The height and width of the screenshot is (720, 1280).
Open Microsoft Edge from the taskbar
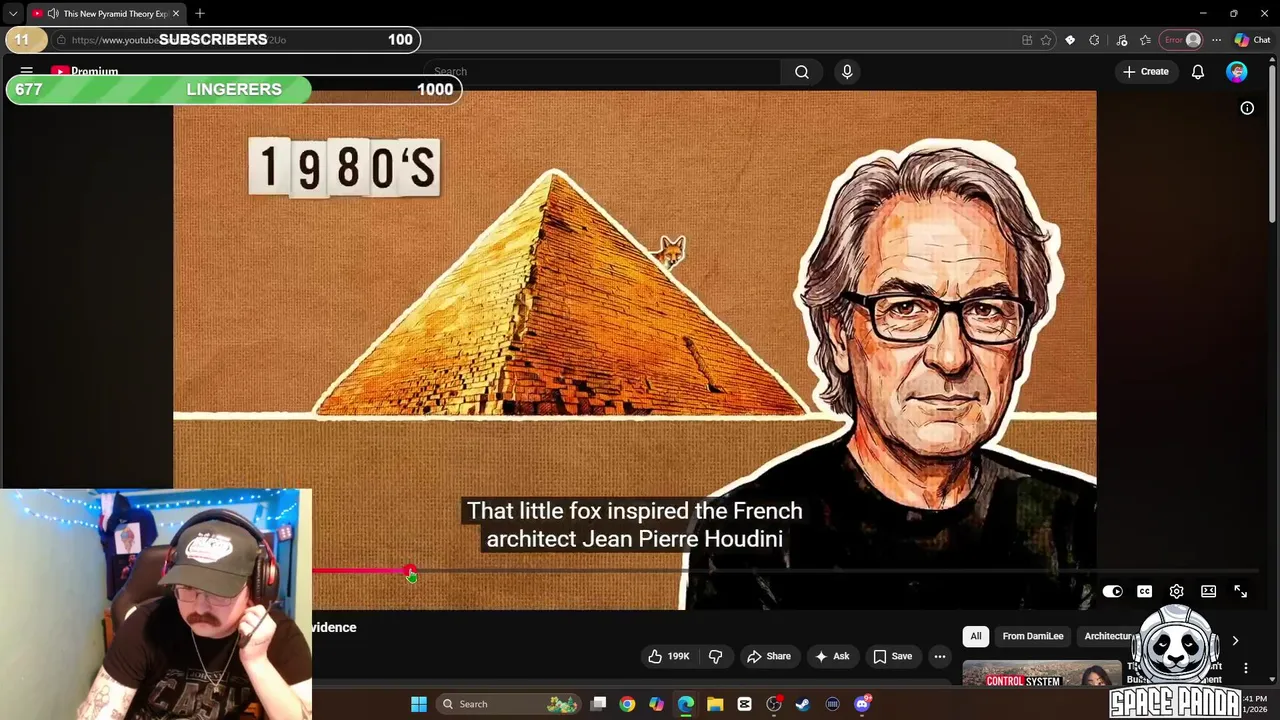pos(686,704)
